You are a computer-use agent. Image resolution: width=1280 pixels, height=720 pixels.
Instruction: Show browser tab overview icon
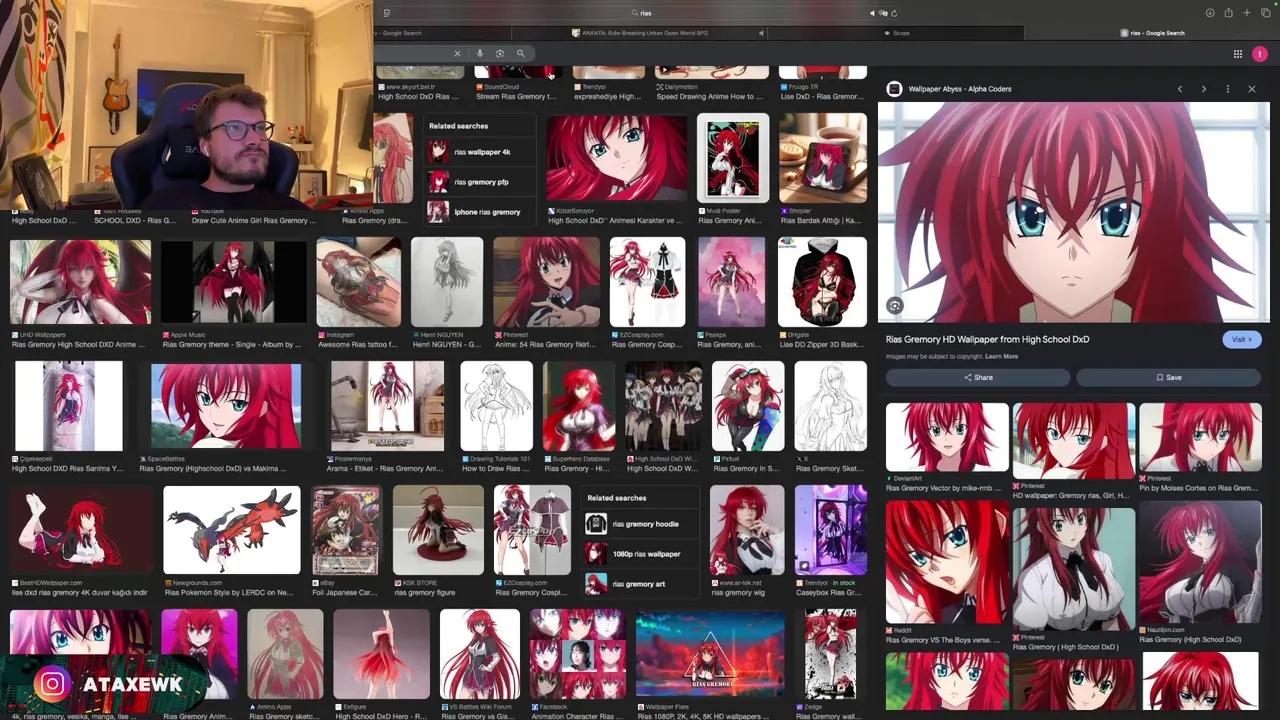(x=1264, y=13)
